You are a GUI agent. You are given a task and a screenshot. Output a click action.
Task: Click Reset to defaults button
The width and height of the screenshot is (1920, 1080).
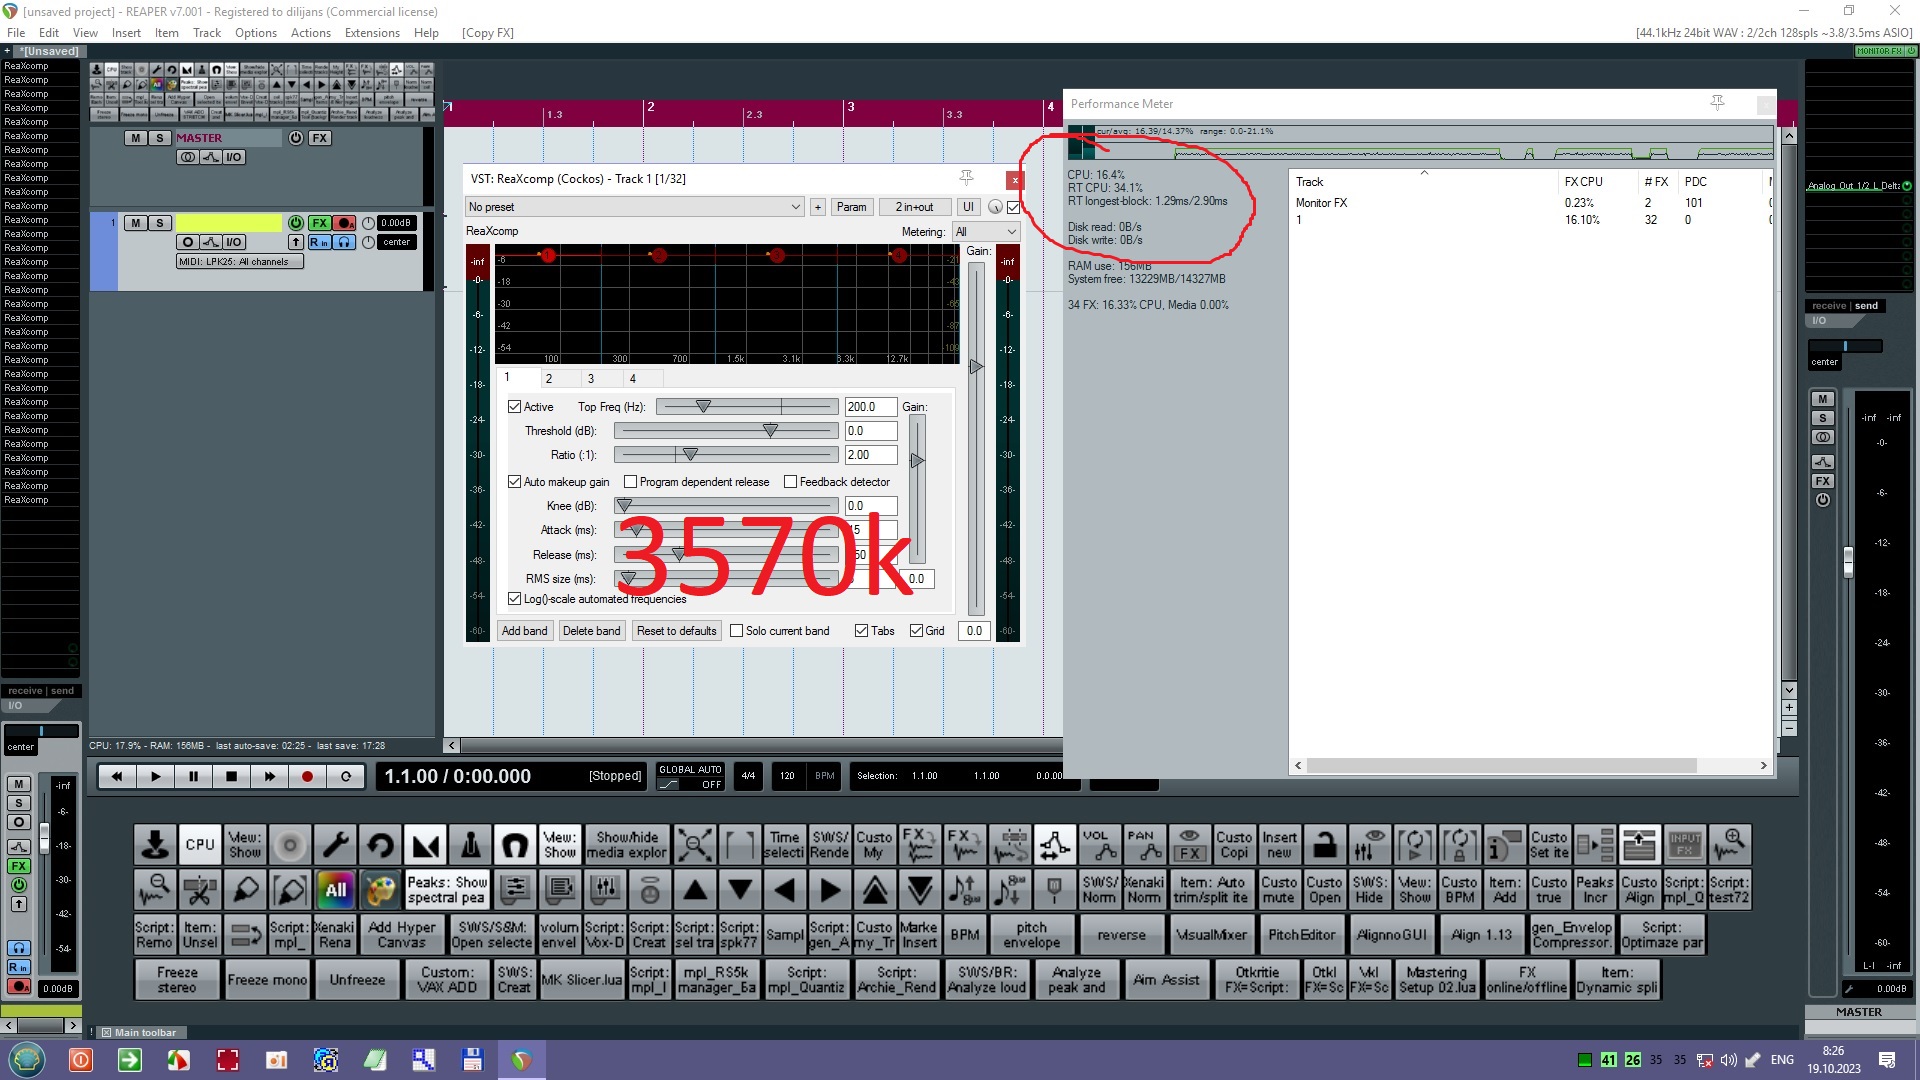pos(676,631)
